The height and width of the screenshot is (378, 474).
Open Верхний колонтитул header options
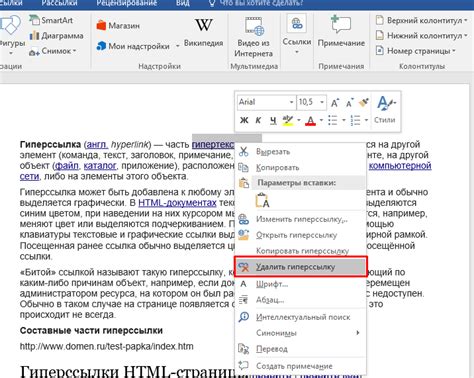[421, 20]
